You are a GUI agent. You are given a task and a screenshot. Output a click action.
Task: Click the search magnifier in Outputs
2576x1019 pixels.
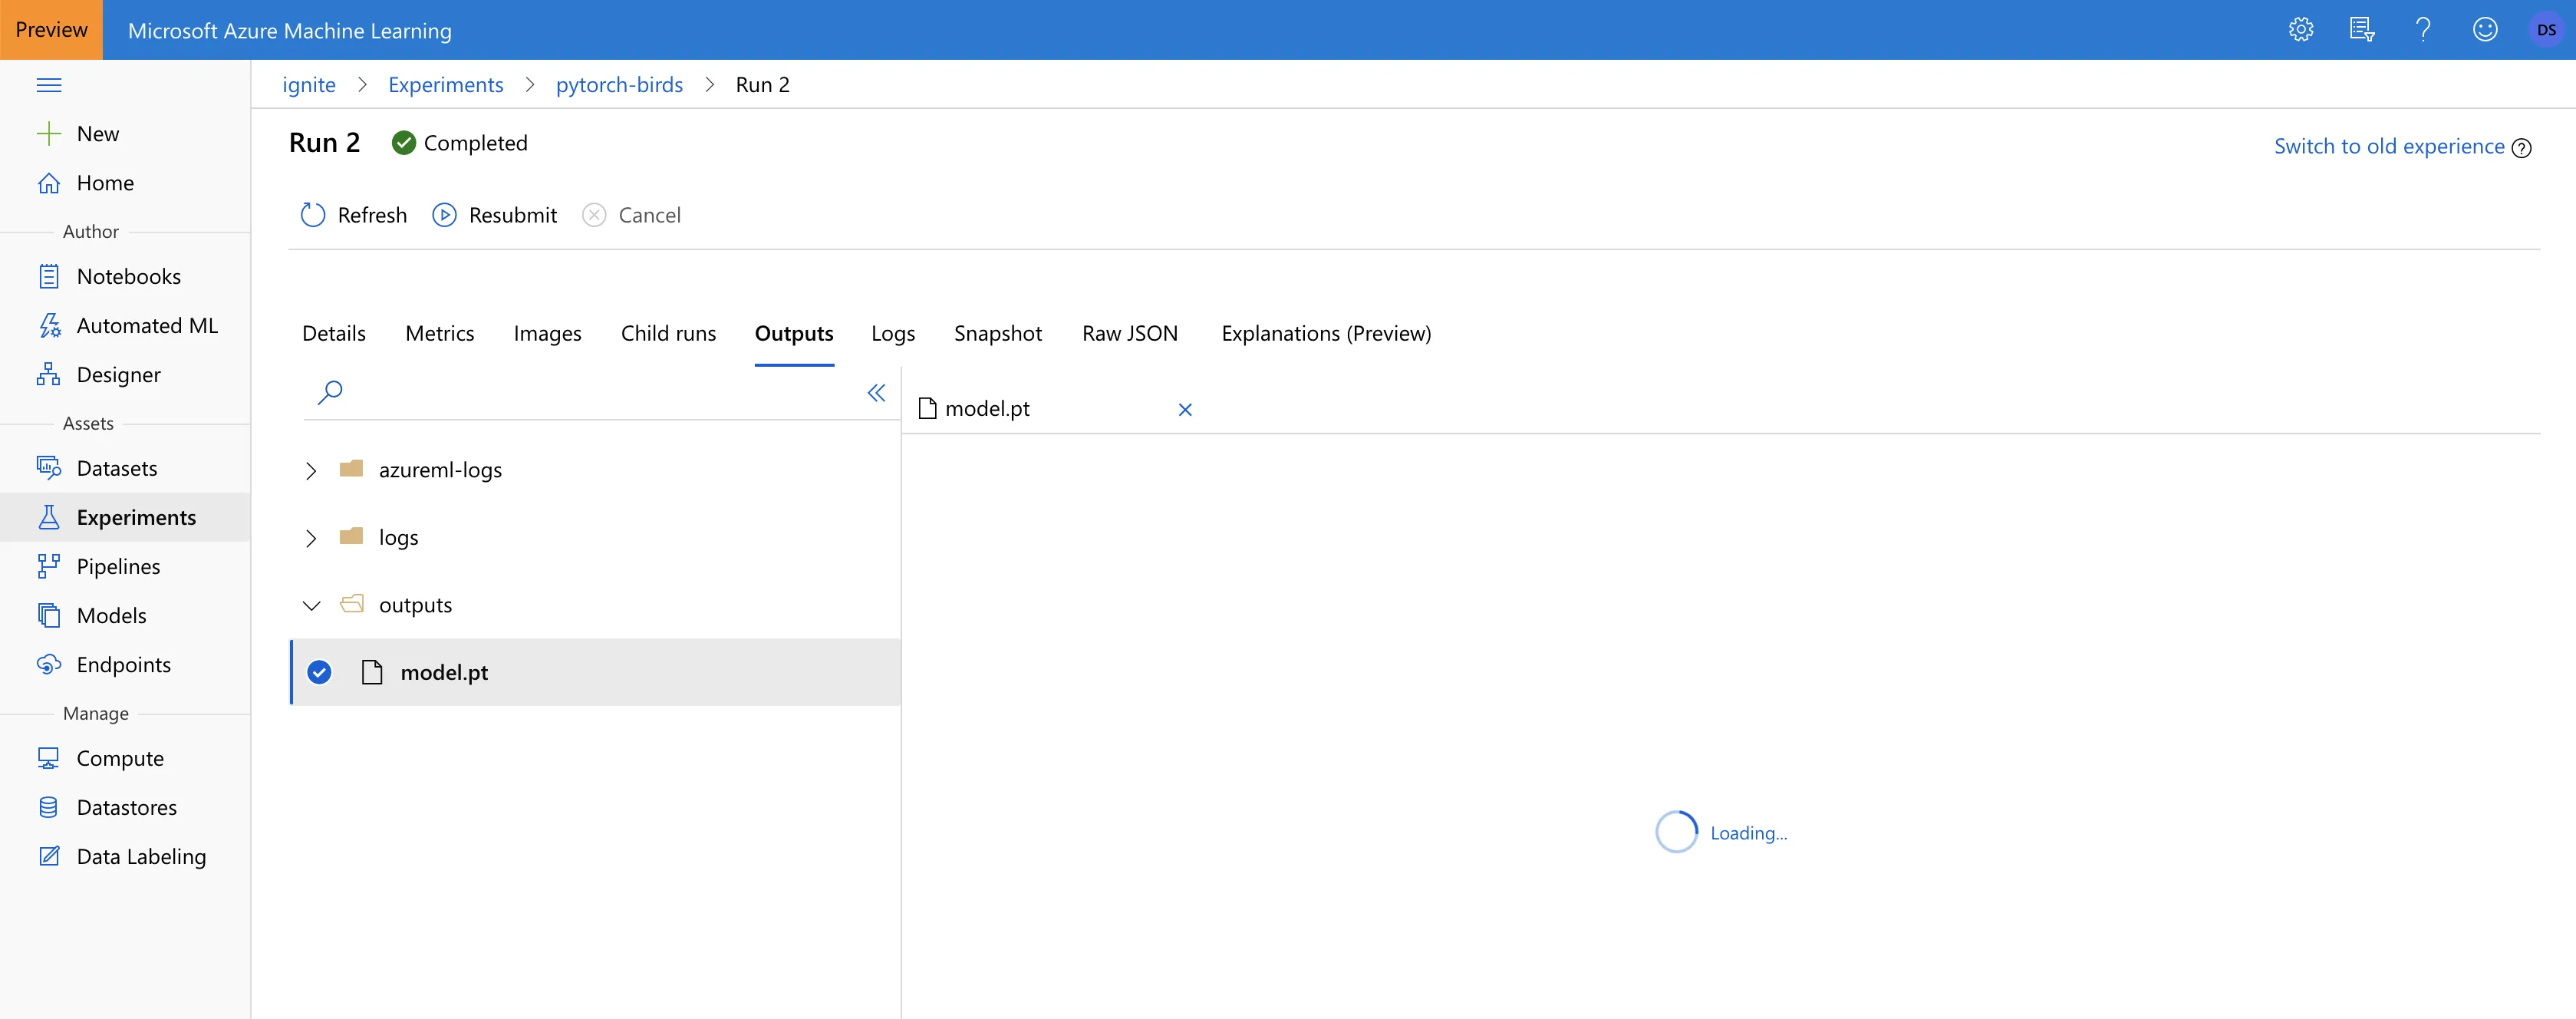[x=330, y=392]
